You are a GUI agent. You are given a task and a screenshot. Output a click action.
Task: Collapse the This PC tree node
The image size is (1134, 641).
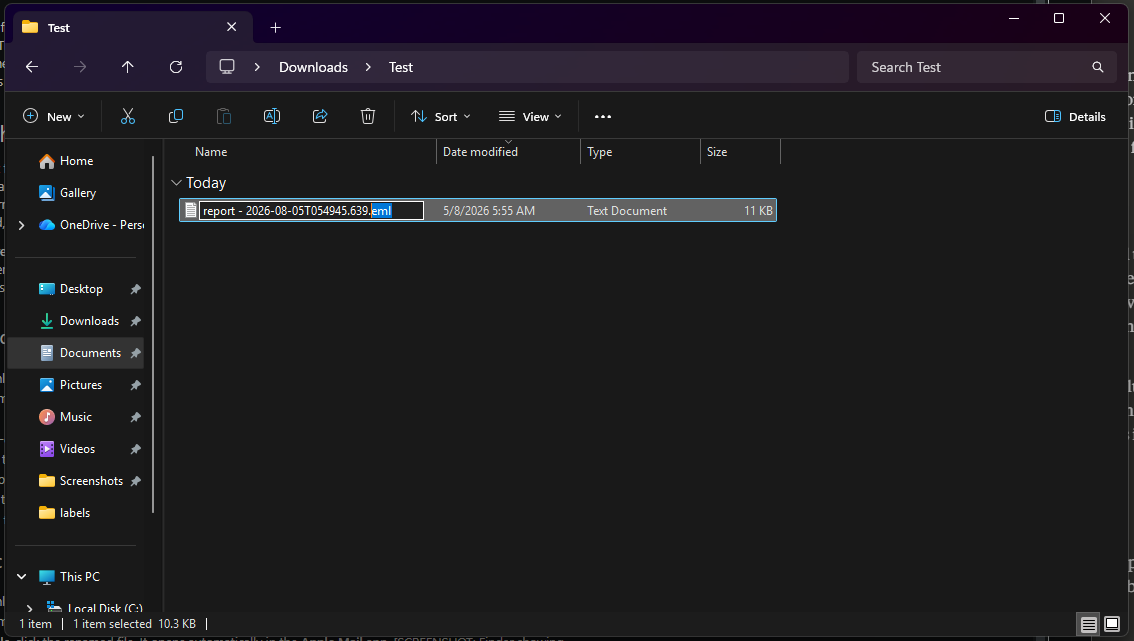(x=22, y=577)
